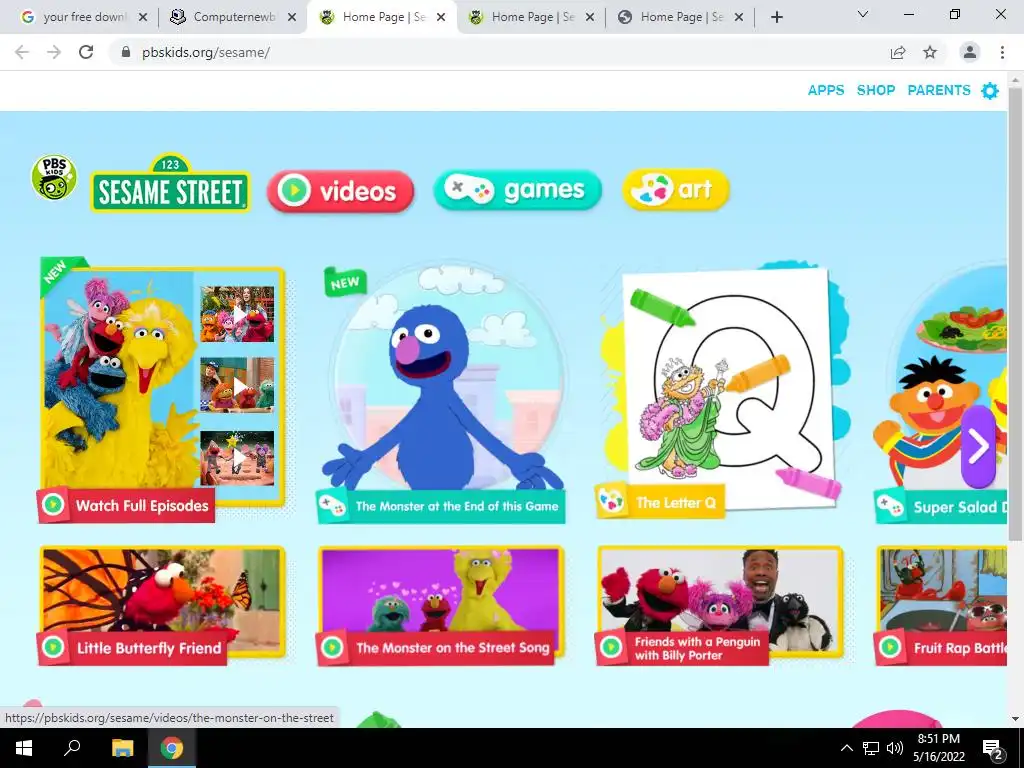The image size is (1024, 768).
Task: Click the Sesame Street logo
Action: point(170,184)
